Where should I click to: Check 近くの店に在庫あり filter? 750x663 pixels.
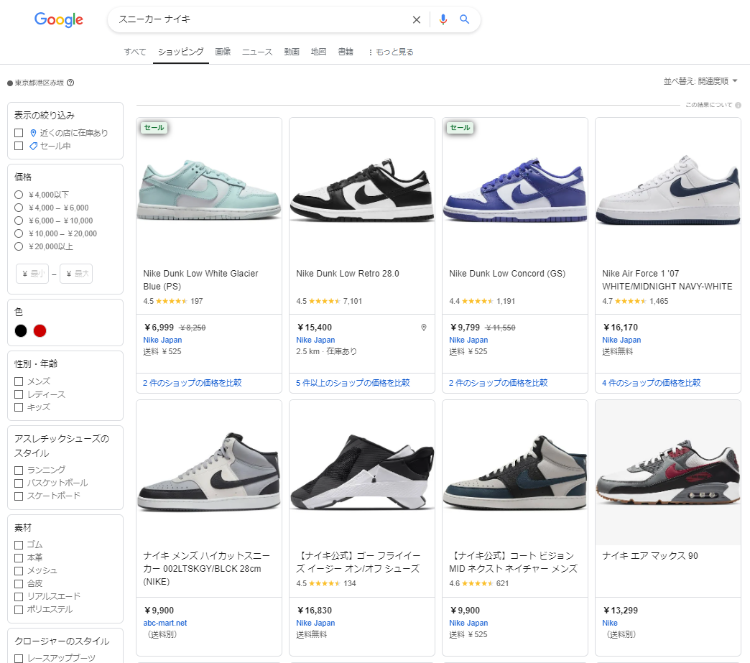click(19, 133)
